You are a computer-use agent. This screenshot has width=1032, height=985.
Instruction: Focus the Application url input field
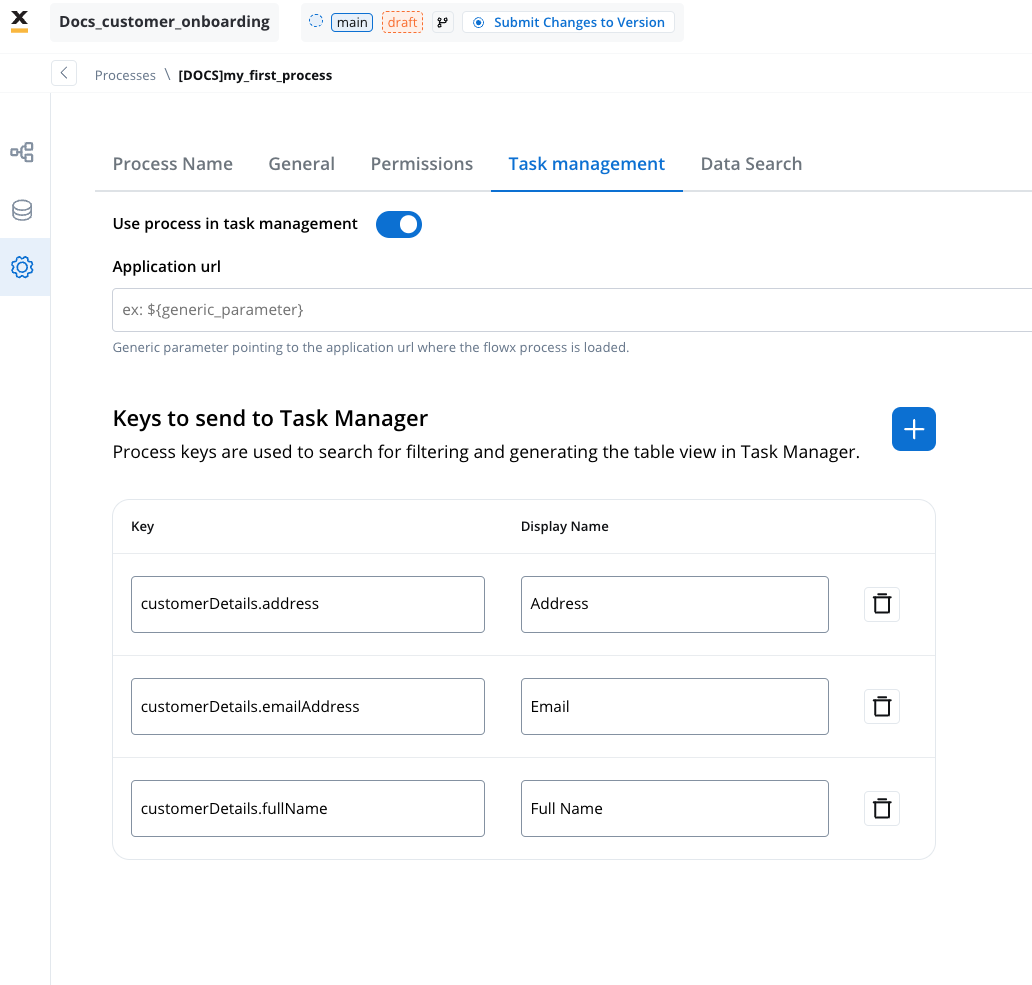click(572, 310)
